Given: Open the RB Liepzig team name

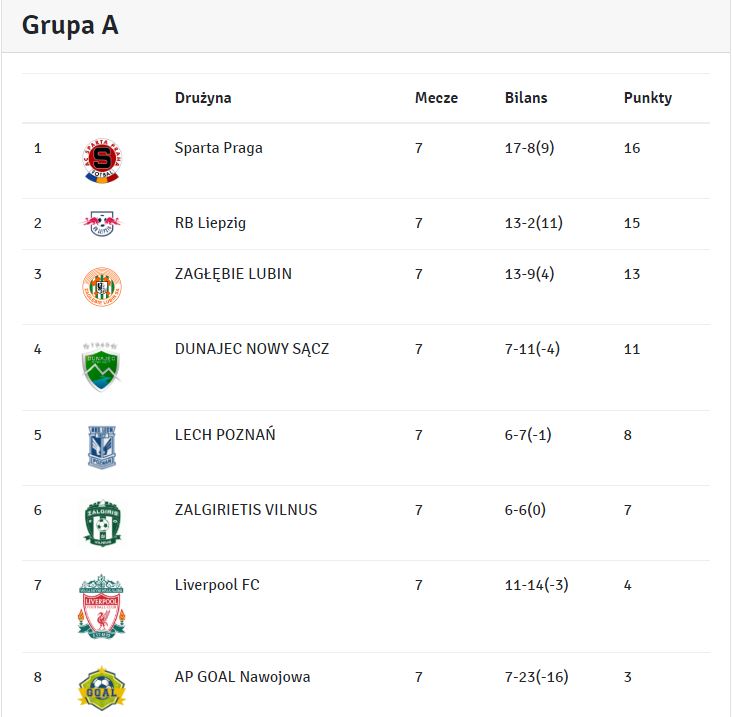Looking at the screenshot, I should (210, 223).
